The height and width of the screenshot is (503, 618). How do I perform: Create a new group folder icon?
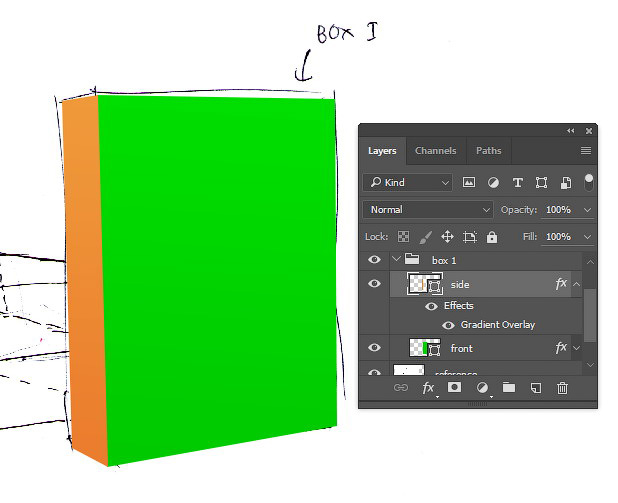click(509, 387)
